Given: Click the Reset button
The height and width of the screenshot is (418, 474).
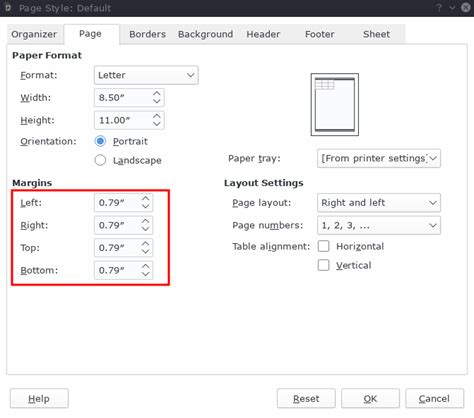Looking at the screenshot, I should pyautogui.click(x=306, y=399).
